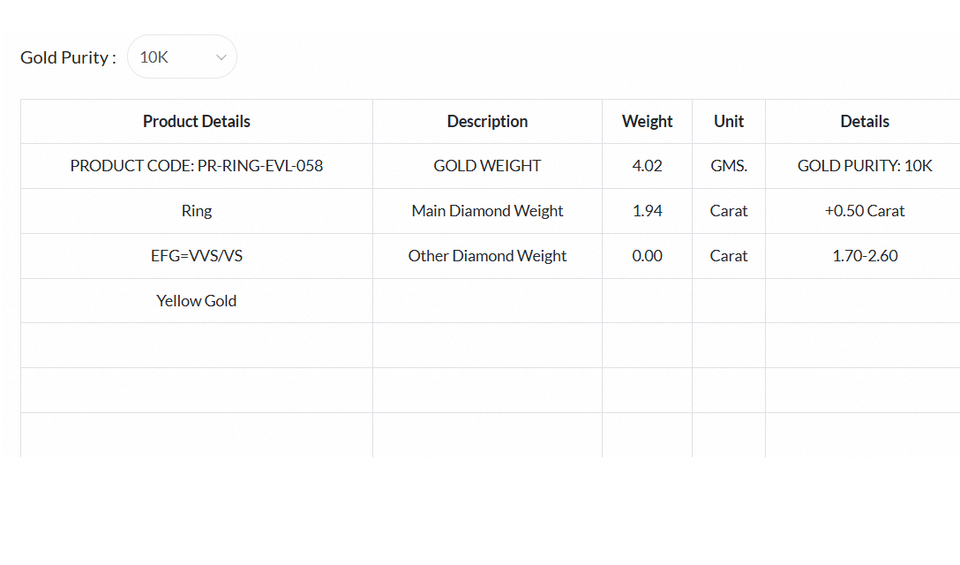Image resolution: width=960 pixels, height=565 pixels.
Task: Click the +0.50 Carat details cell
Action: pyautogui.click(x=864, y=211)
